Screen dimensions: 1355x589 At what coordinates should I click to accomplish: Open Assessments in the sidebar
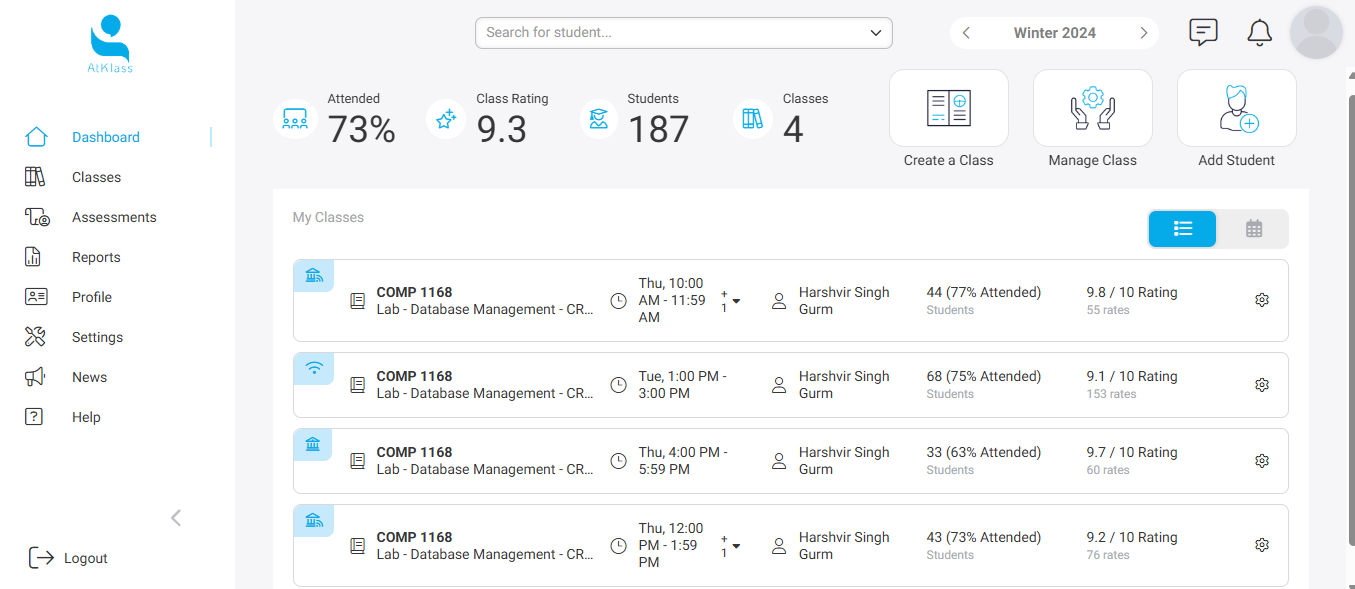click(x=114, y=217)
